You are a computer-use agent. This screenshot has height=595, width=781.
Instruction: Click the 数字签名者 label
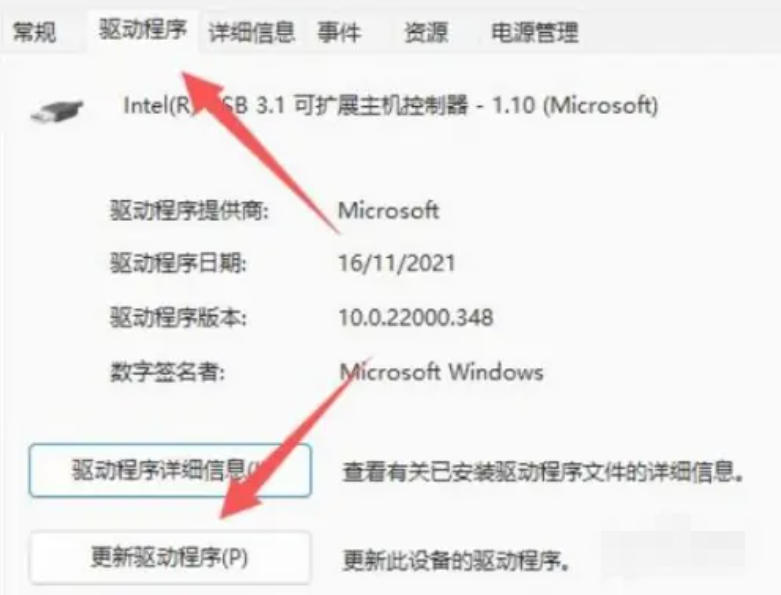coord(167,372)
